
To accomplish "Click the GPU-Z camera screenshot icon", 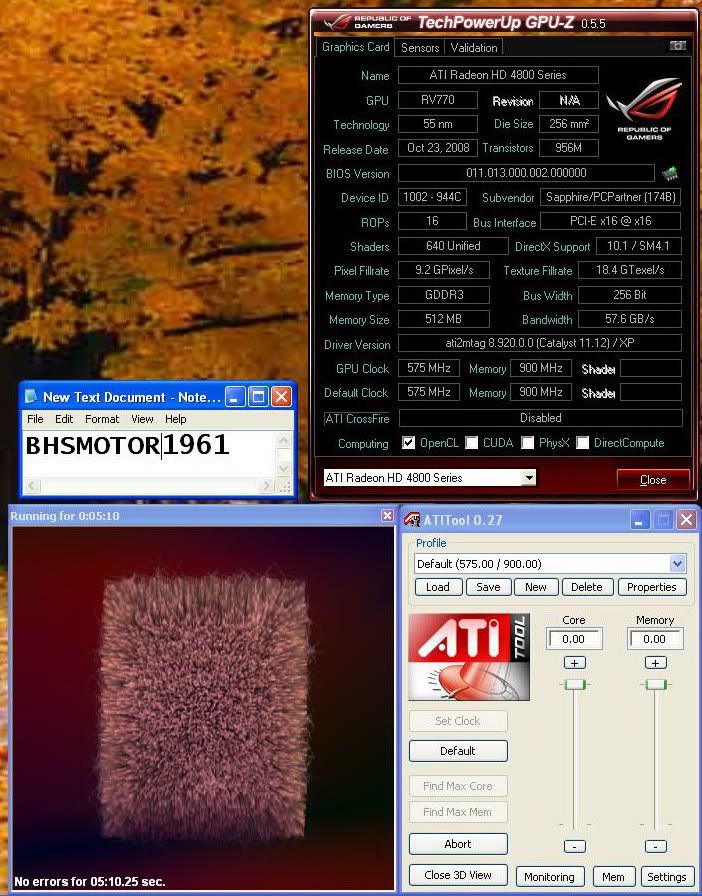I will (677, 46).
